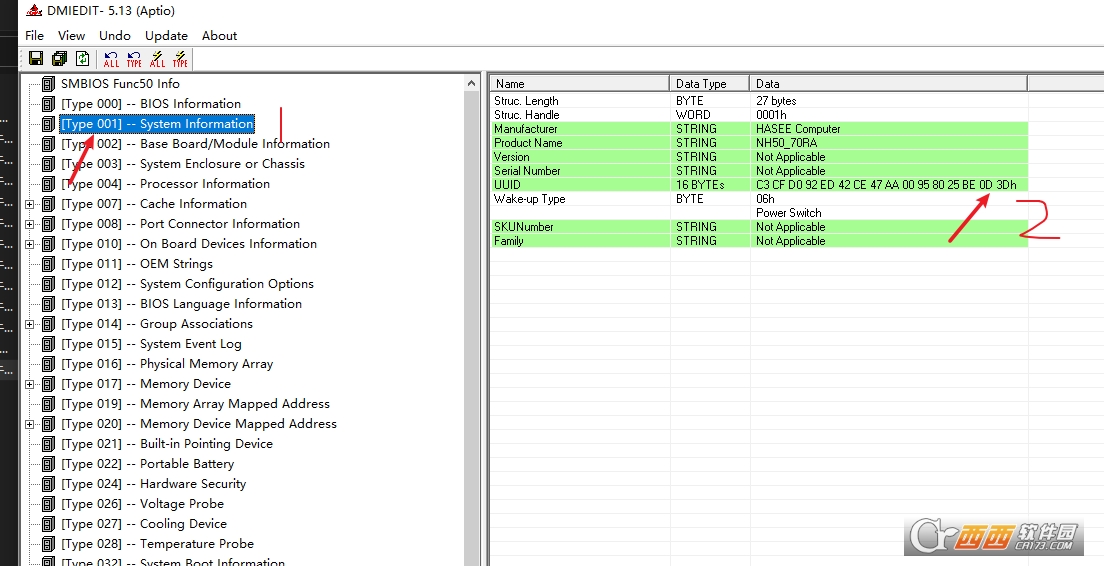The width and height of the screenshot is (1104, 566).
Task: Click the Manufacturer row HASEE Computer value
Action: [x=798, y=129]
